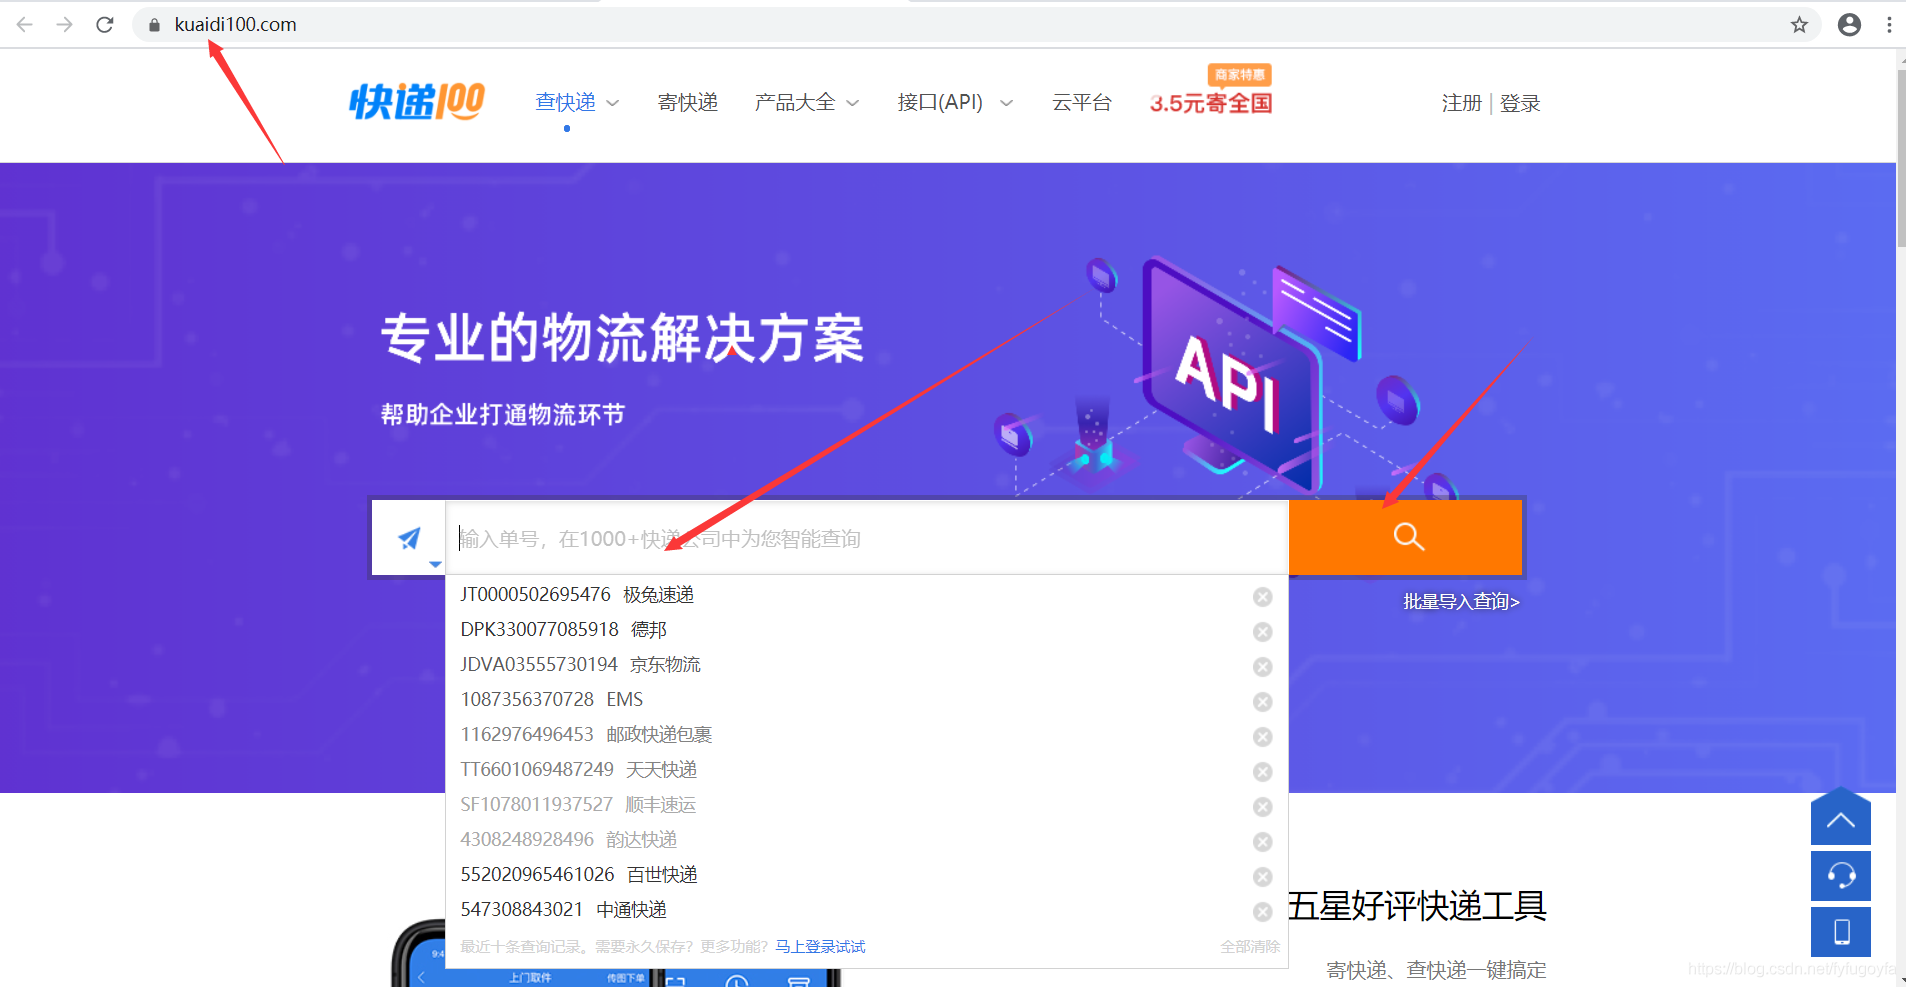Select history entry 1162976496453 邮政快递包裹

point(586,735)
